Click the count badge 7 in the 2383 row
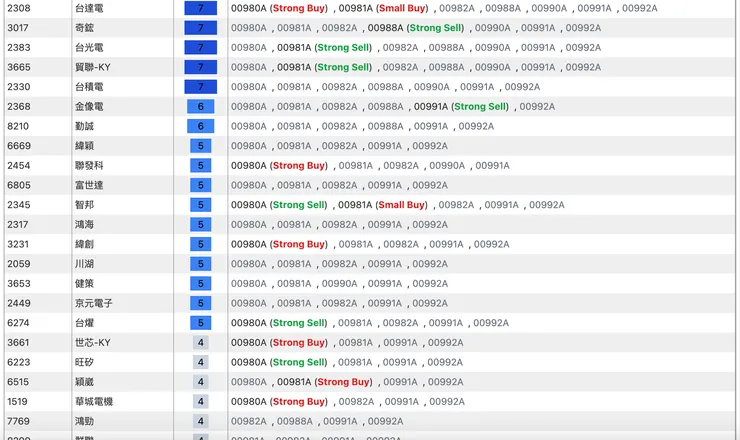The width and height of the screenshot is (740, 440). point(201,48)
